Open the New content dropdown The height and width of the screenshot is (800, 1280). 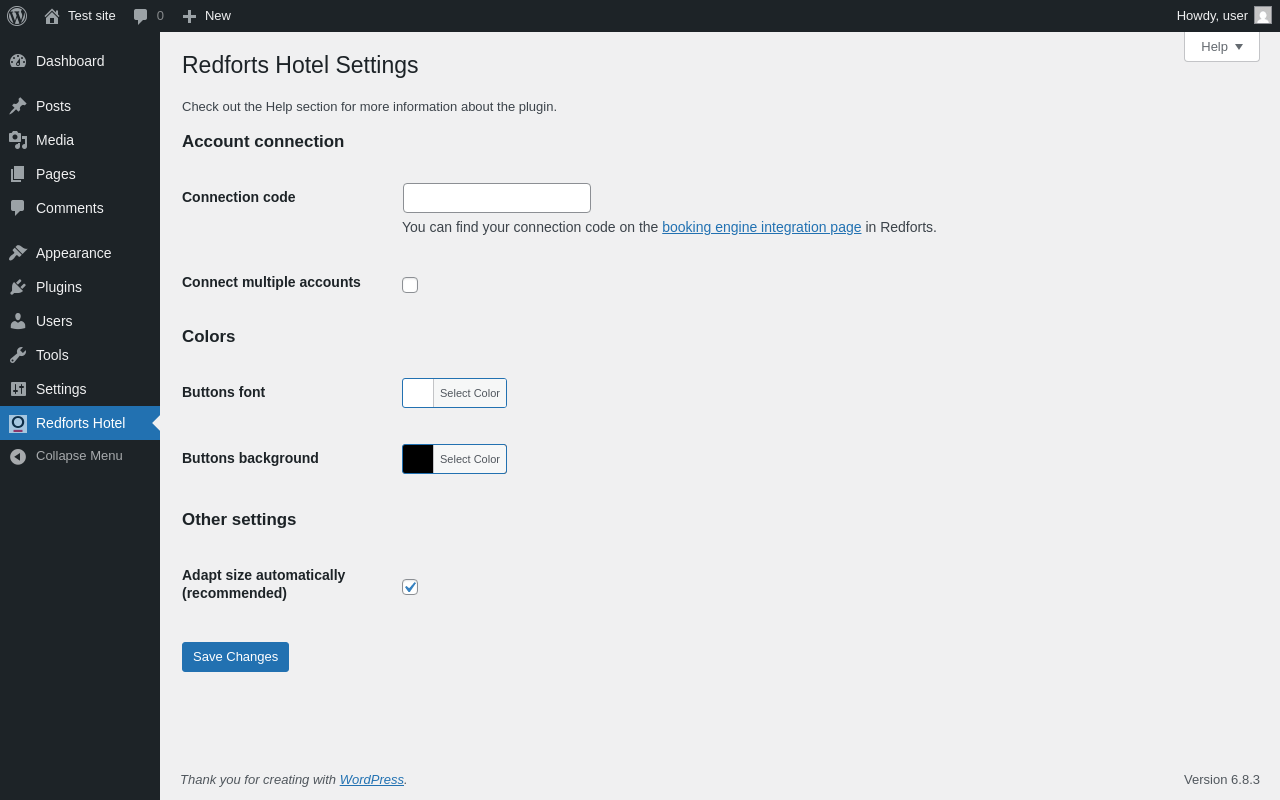click(x=207, y=16)
